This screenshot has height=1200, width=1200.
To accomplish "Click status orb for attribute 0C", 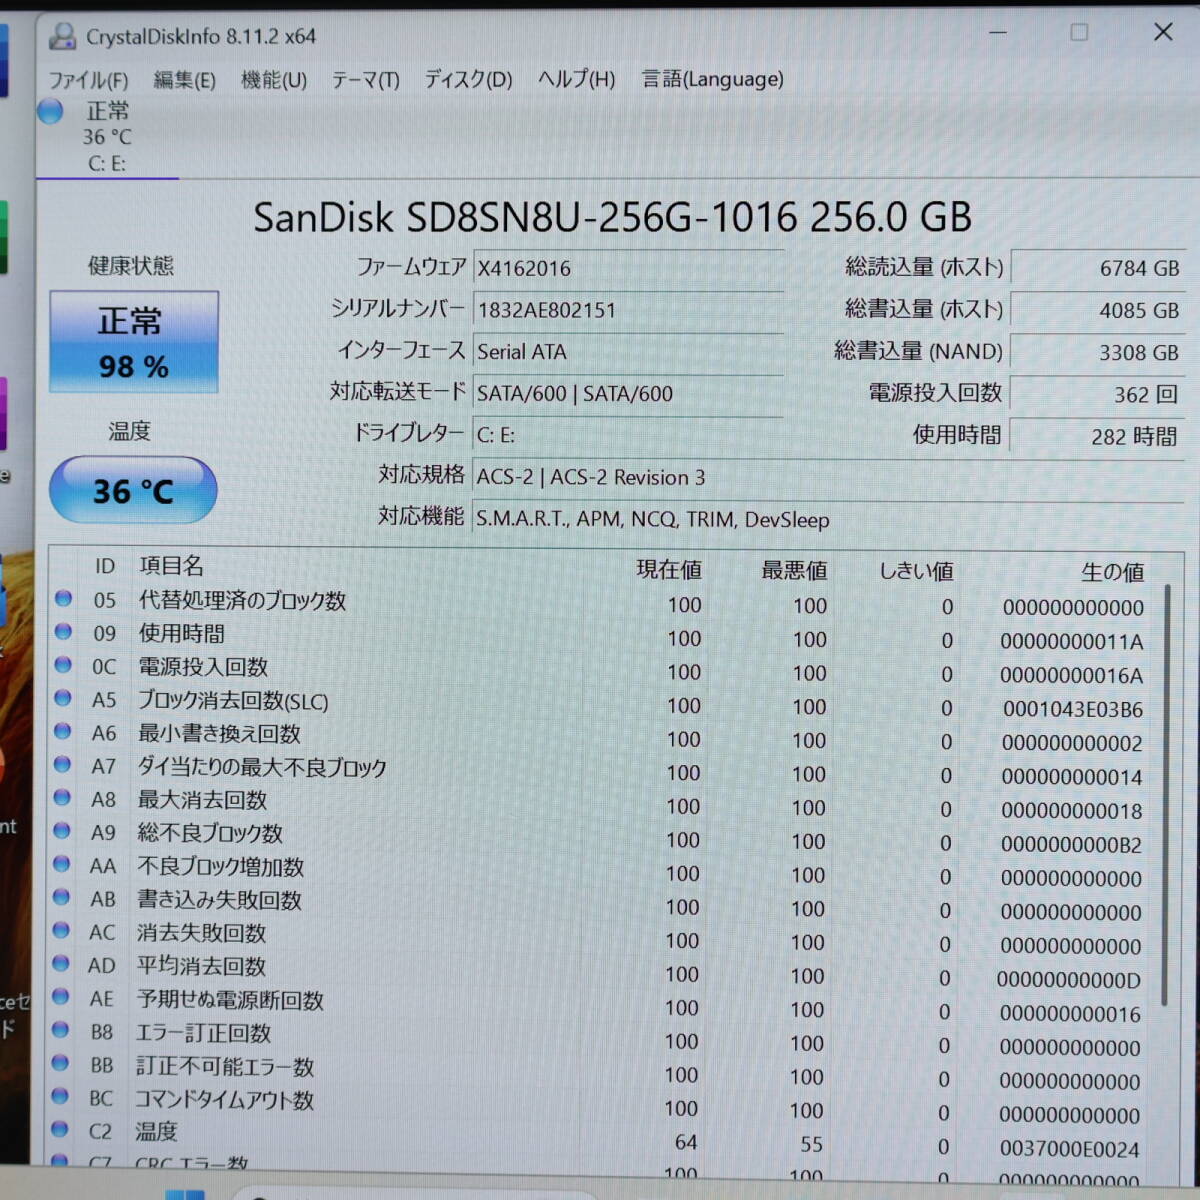I will click(63, 664).
